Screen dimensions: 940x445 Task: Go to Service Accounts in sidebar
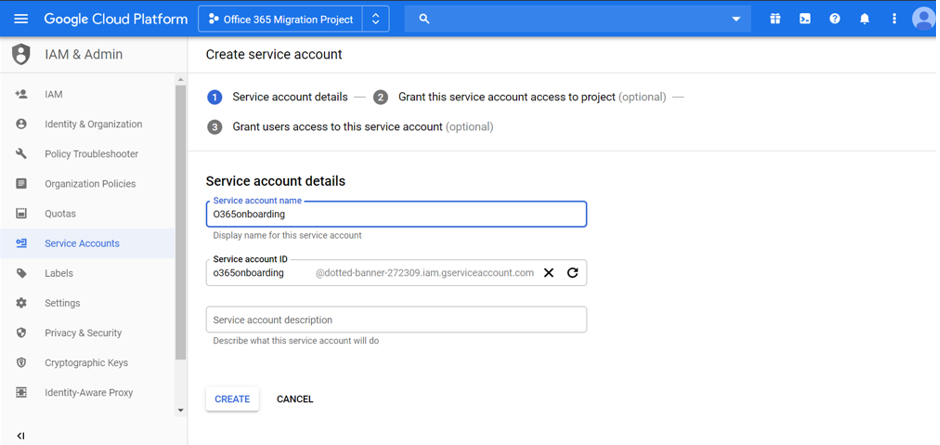pyautogui.click(x=81, y=243)
